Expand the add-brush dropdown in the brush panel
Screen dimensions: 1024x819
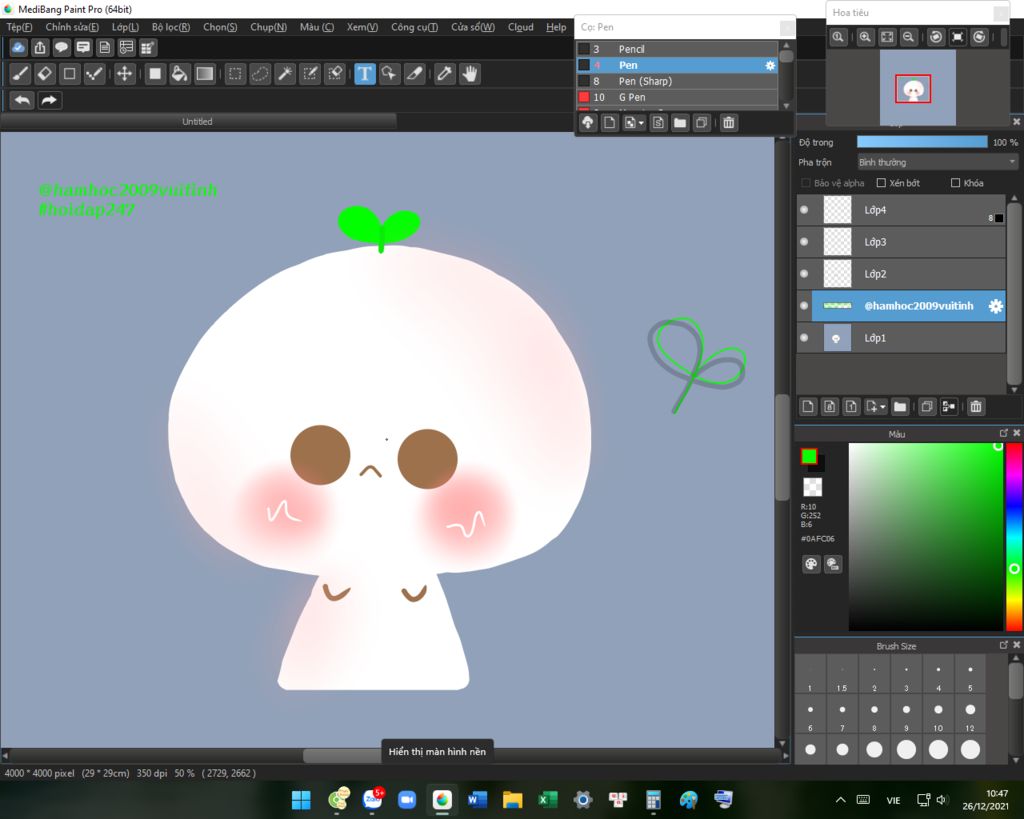(642, 123)
